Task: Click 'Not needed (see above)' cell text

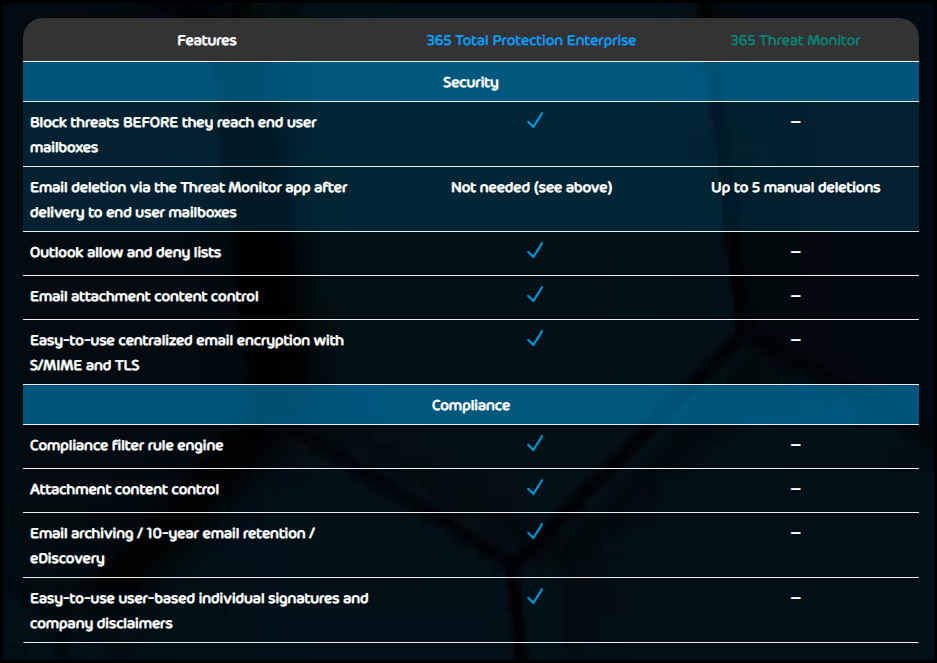Action: point(531,187)
